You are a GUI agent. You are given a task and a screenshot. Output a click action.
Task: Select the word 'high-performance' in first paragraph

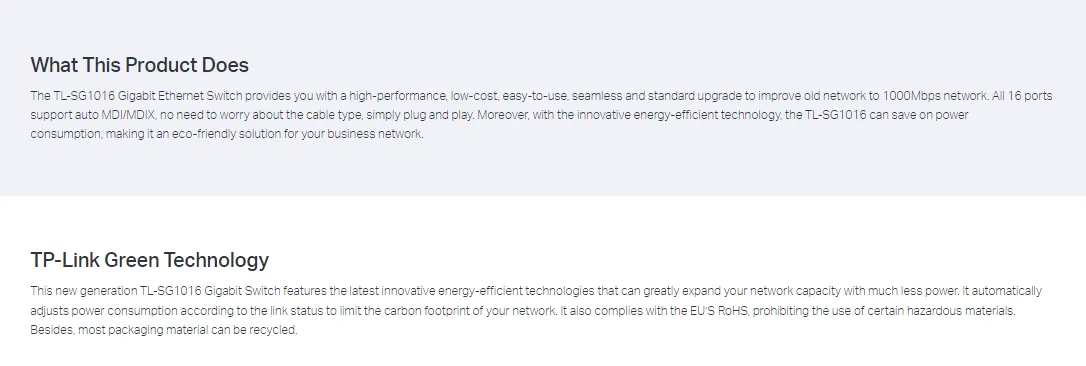(398, 96)
